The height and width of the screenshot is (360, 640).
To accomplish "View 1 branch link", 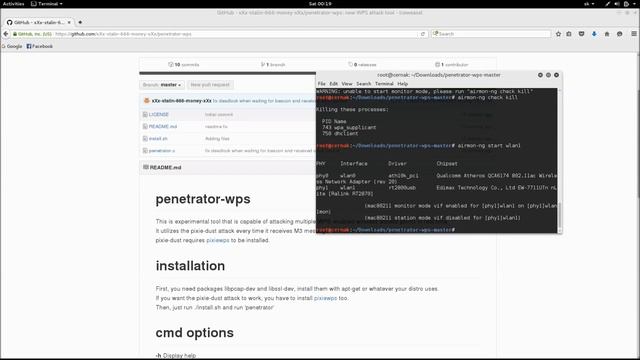I will (x=273, y=64).
